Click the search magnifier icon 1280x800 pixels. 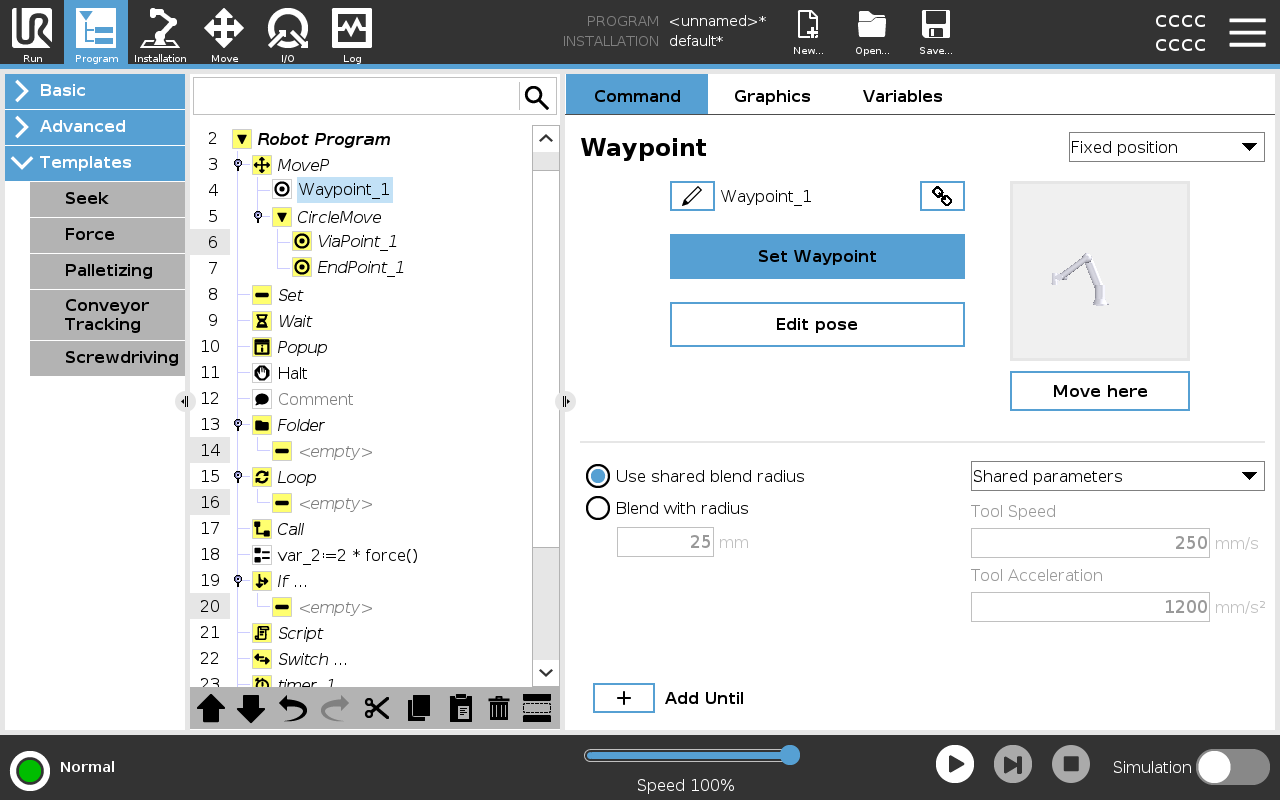click(537, 97)
